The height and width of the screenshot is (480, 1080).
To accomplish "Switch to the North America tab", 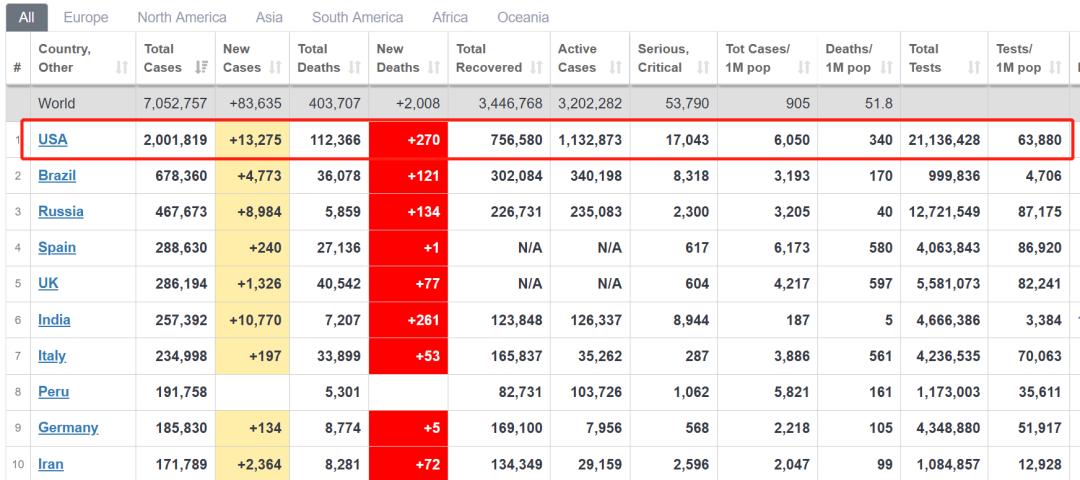I will coord(182,17).
